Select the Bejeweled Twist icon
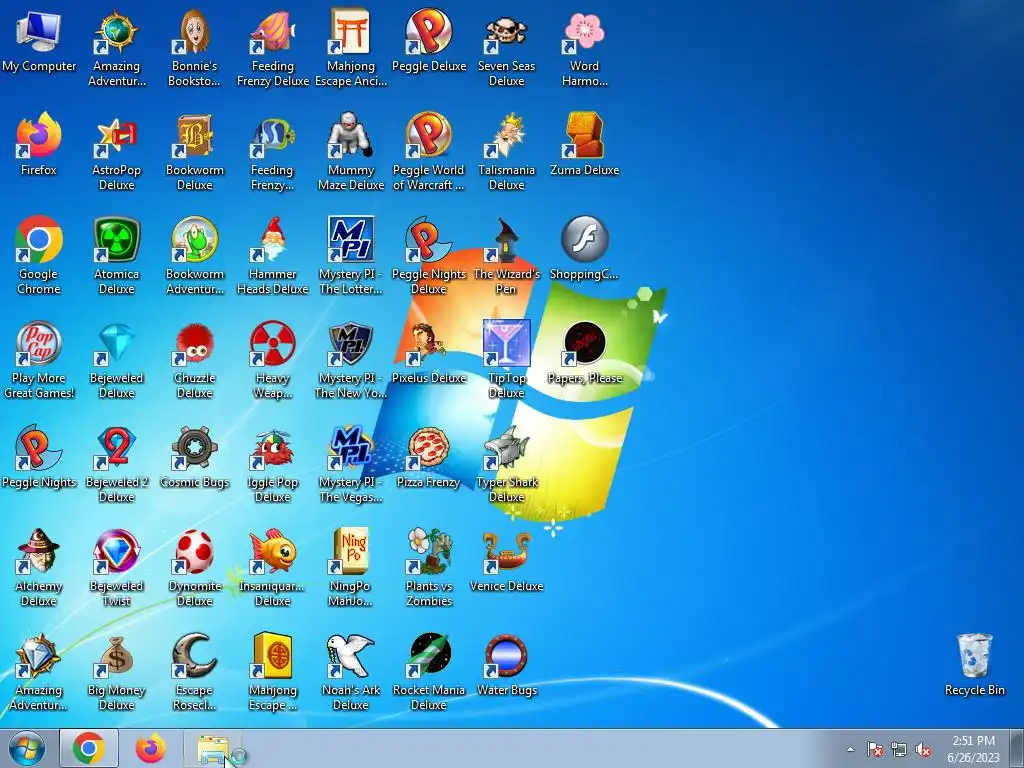Screen dimensions: 1024x768 point(116,567)
